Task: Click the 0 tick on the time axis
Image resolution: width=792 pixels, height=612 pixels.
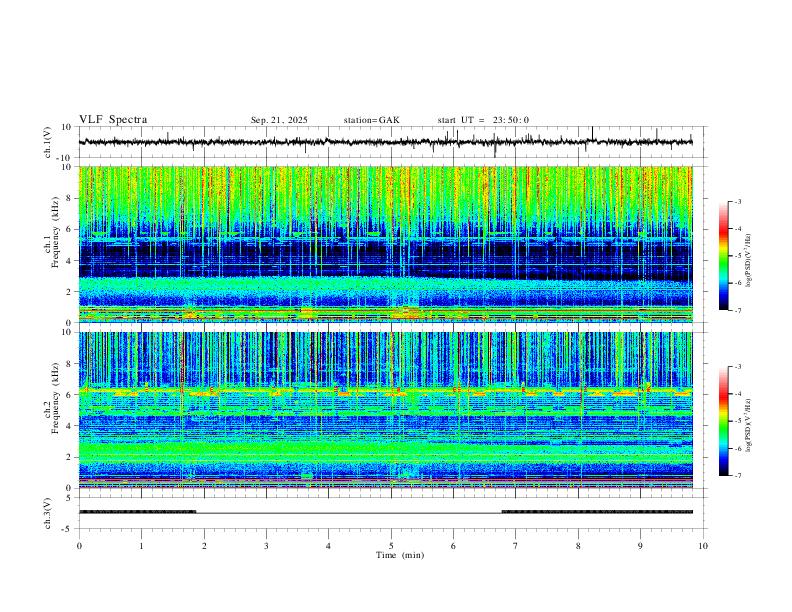Action: point(79,545)
